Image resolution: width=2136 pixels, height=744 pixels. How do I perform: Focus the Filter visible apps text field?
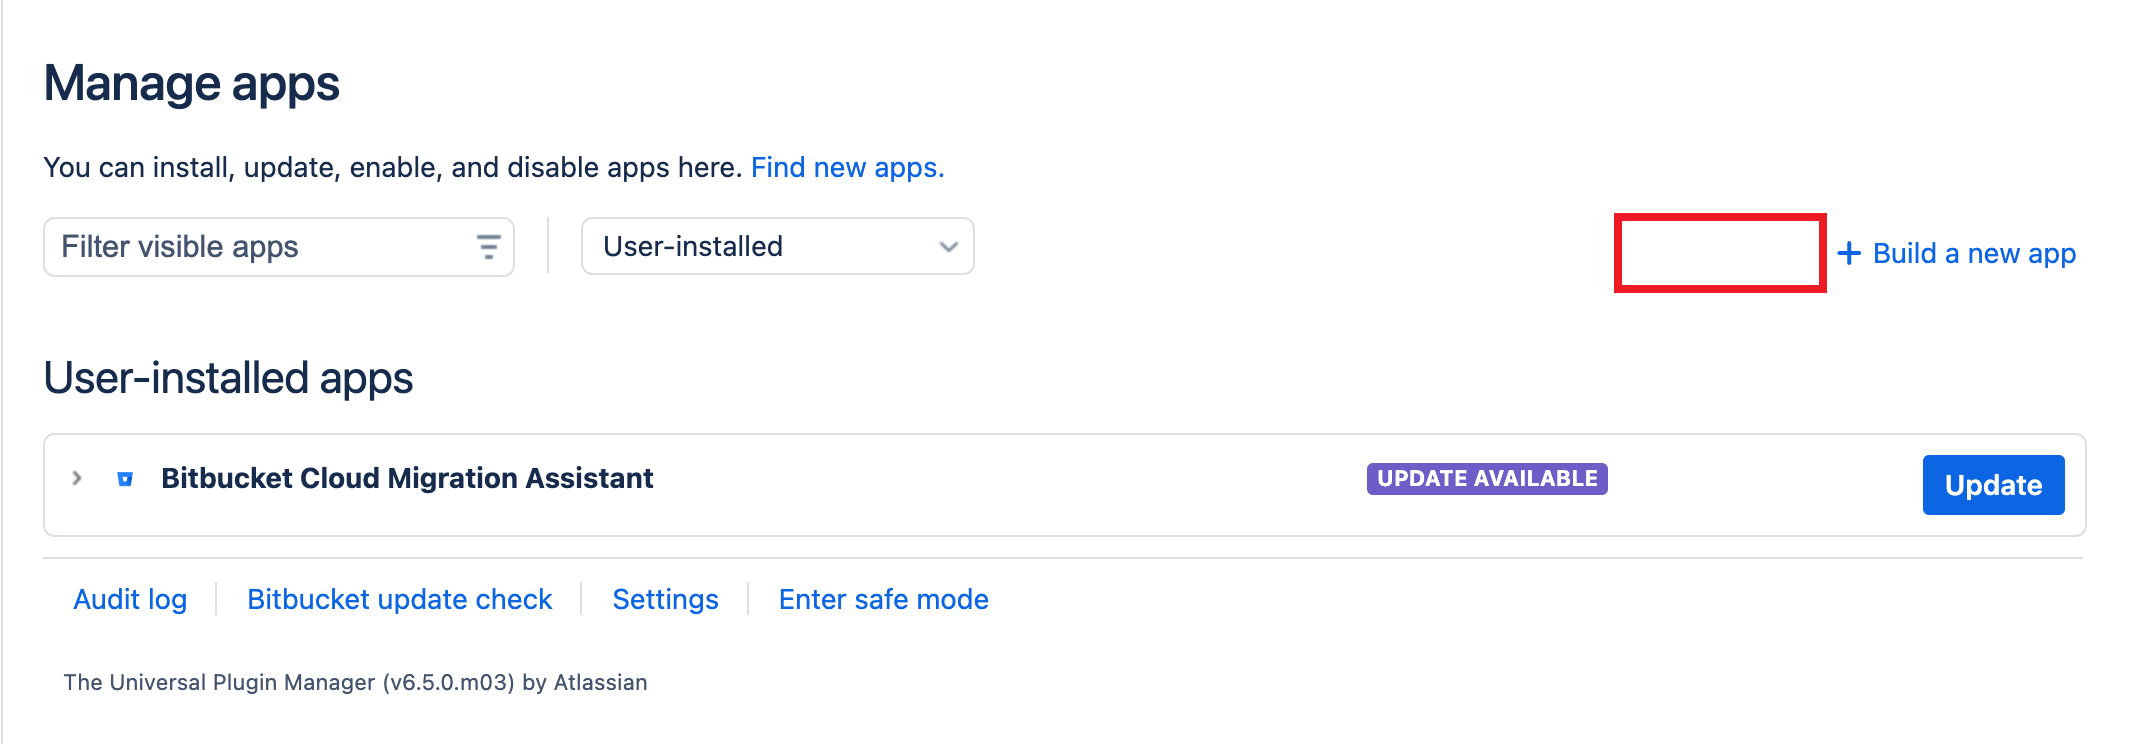click(260, 247)
